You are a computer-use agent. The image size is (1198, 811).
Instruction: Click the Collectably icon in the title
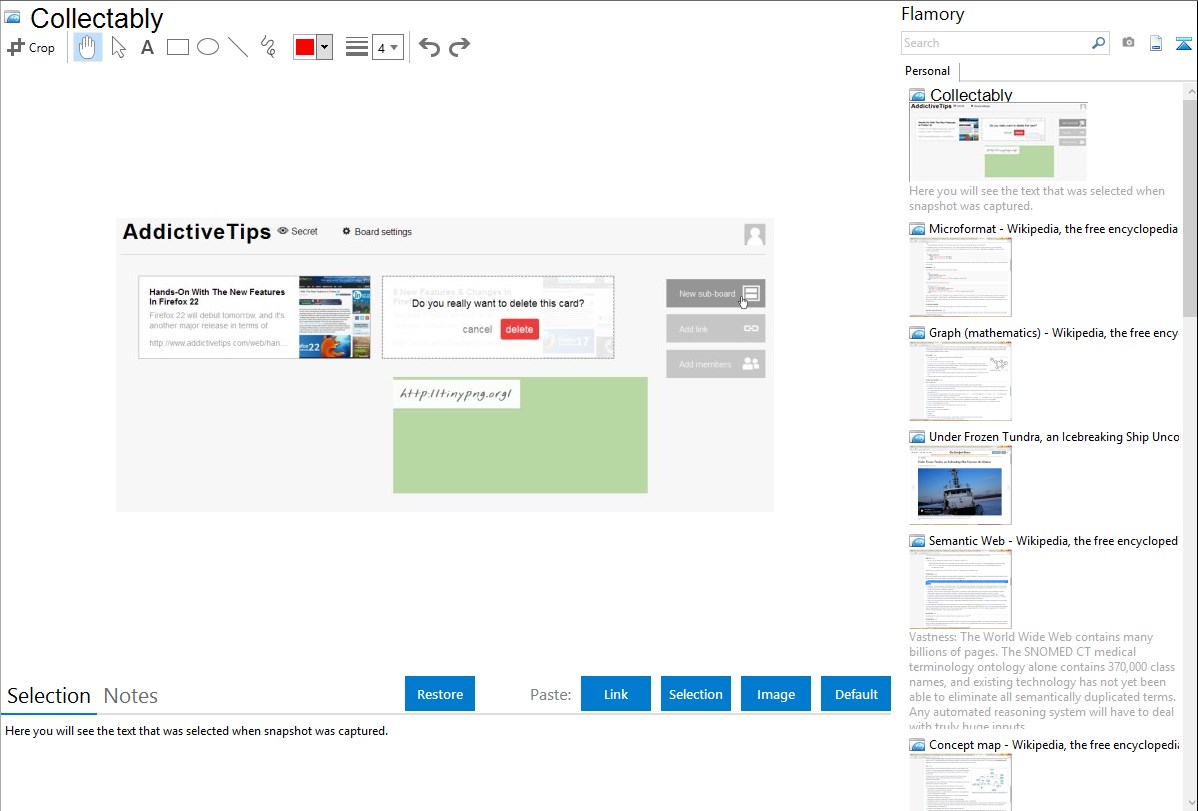click(x=13, y=17)
